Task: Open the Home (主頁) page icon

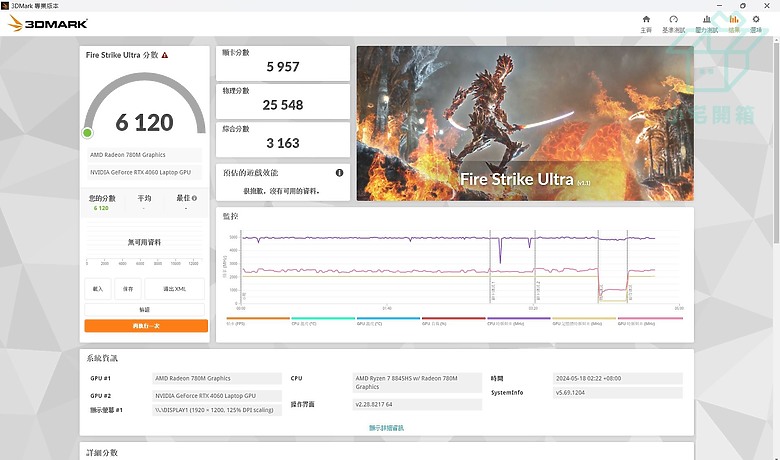Action: tap(646, 19)
